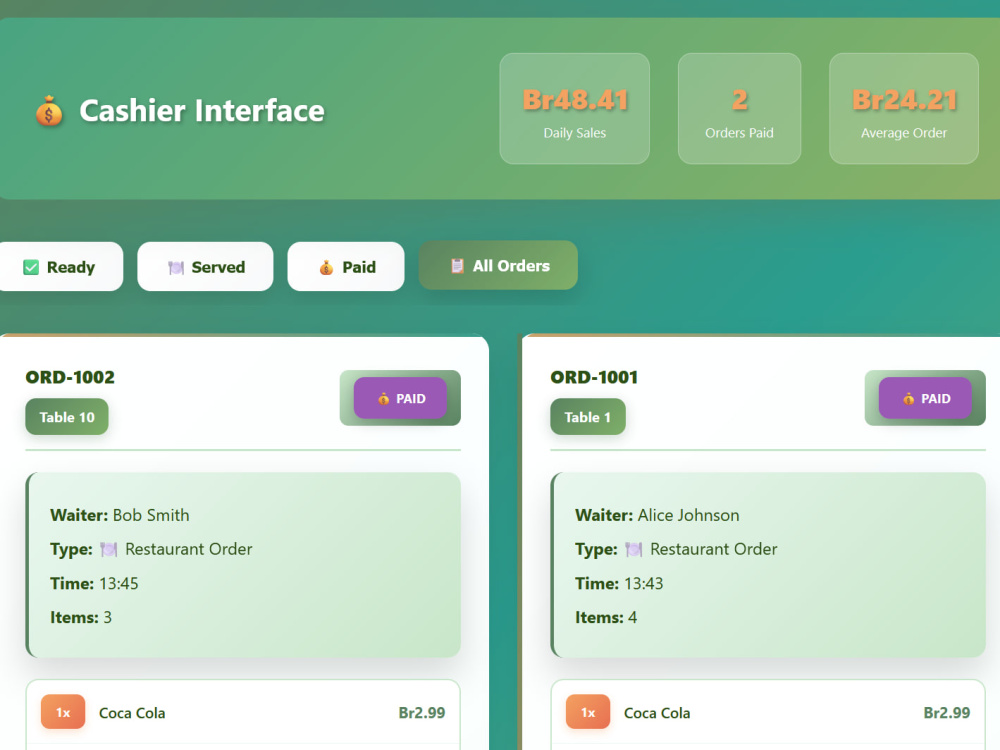Click the ORD-1002 order heading
Viewport: 1000px width, 750px height.
(70, 377)
